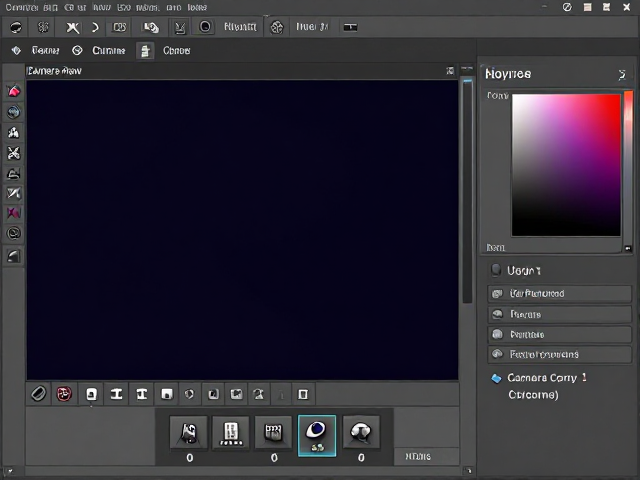The image size is (640, 480).
Task: Click the tiny button beneath the hue strip
Action: point(628,248)
